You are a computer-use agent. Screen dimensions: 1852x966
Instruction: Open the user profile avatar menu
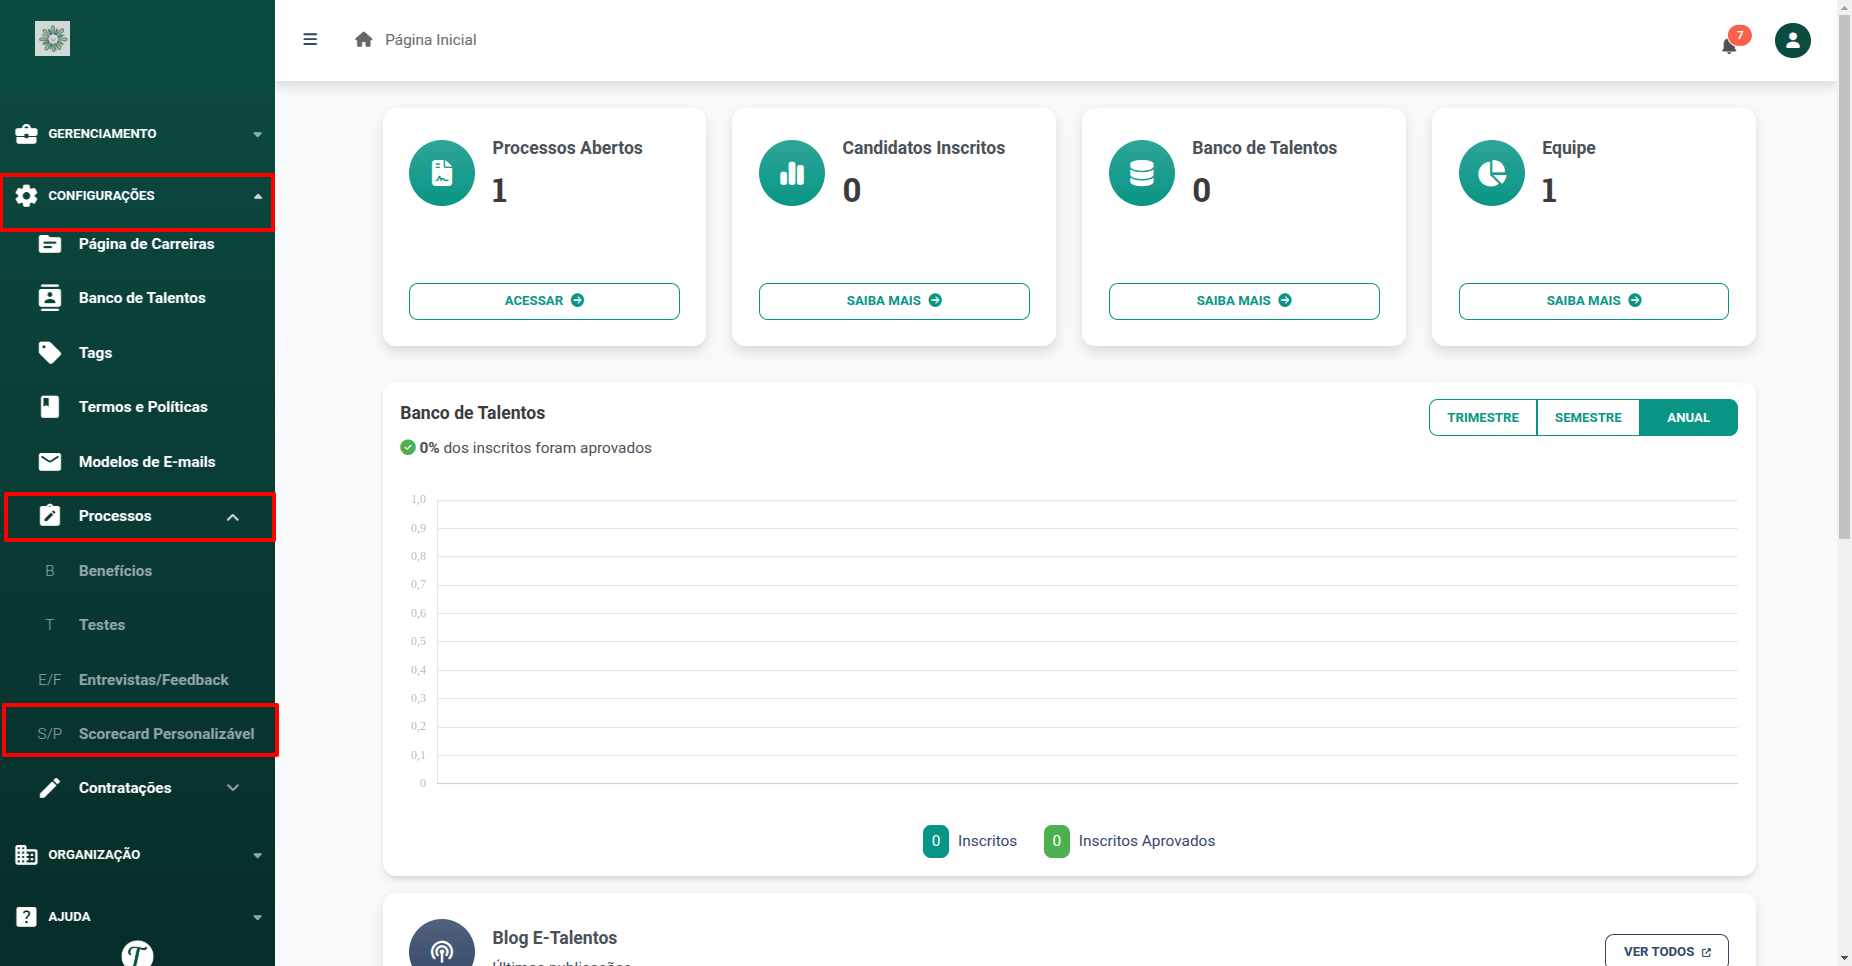(1792, 40)
